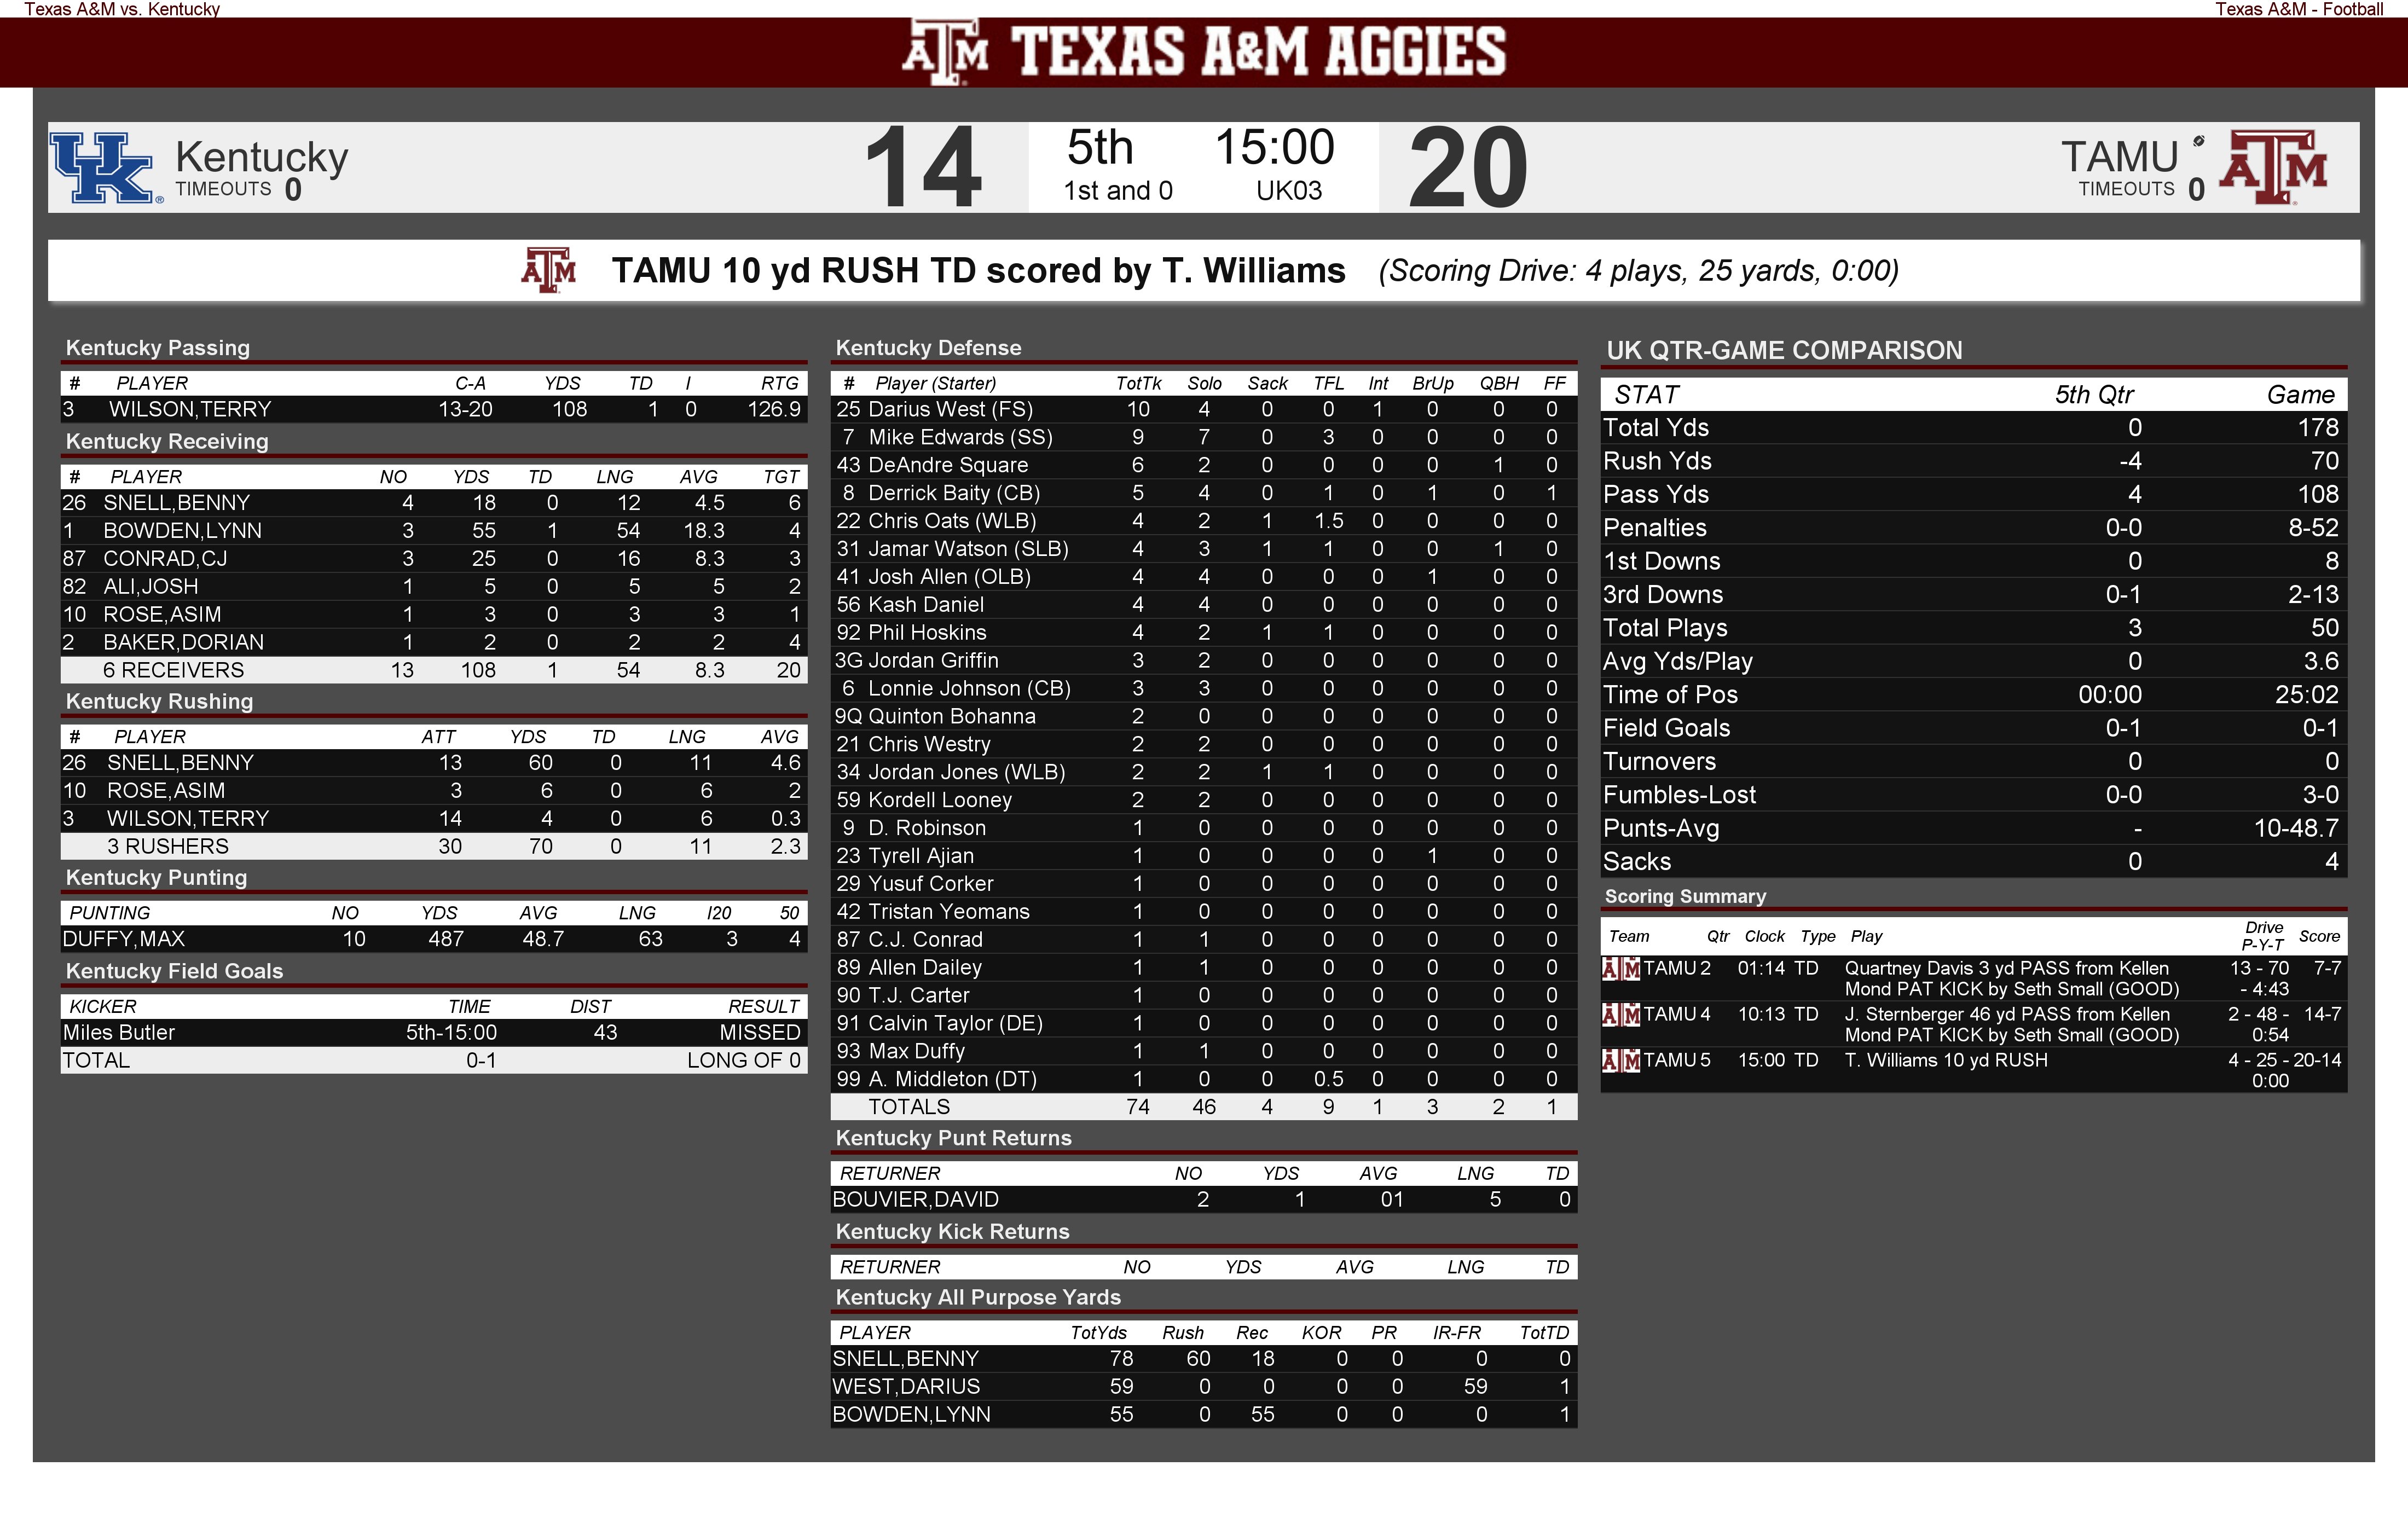Select the Kentucky Defense section header
The height and width of the screenshot is (1518, 2408).
(x=928, y=348)
